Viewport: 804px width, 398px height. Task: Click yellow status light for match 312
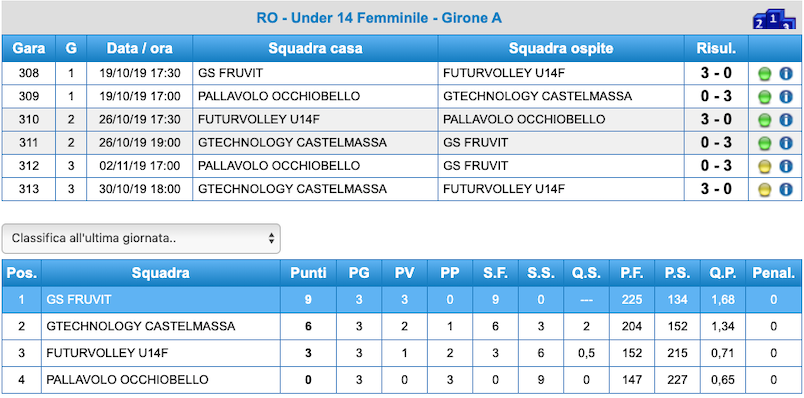tap(765, 167)
